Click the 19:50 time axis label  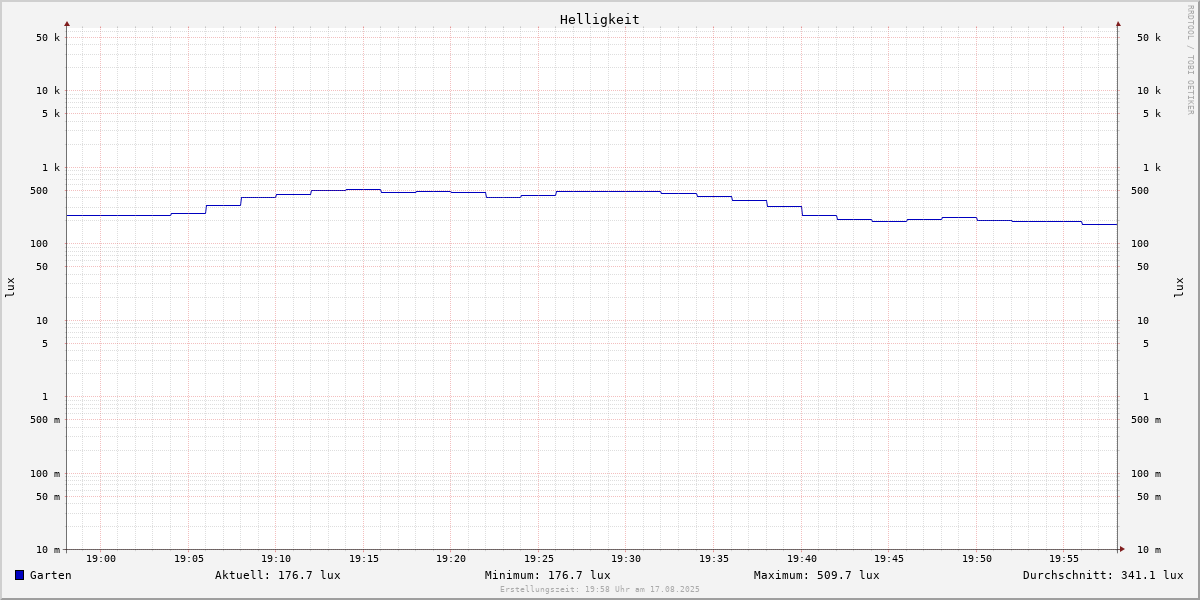click(977, 559)
